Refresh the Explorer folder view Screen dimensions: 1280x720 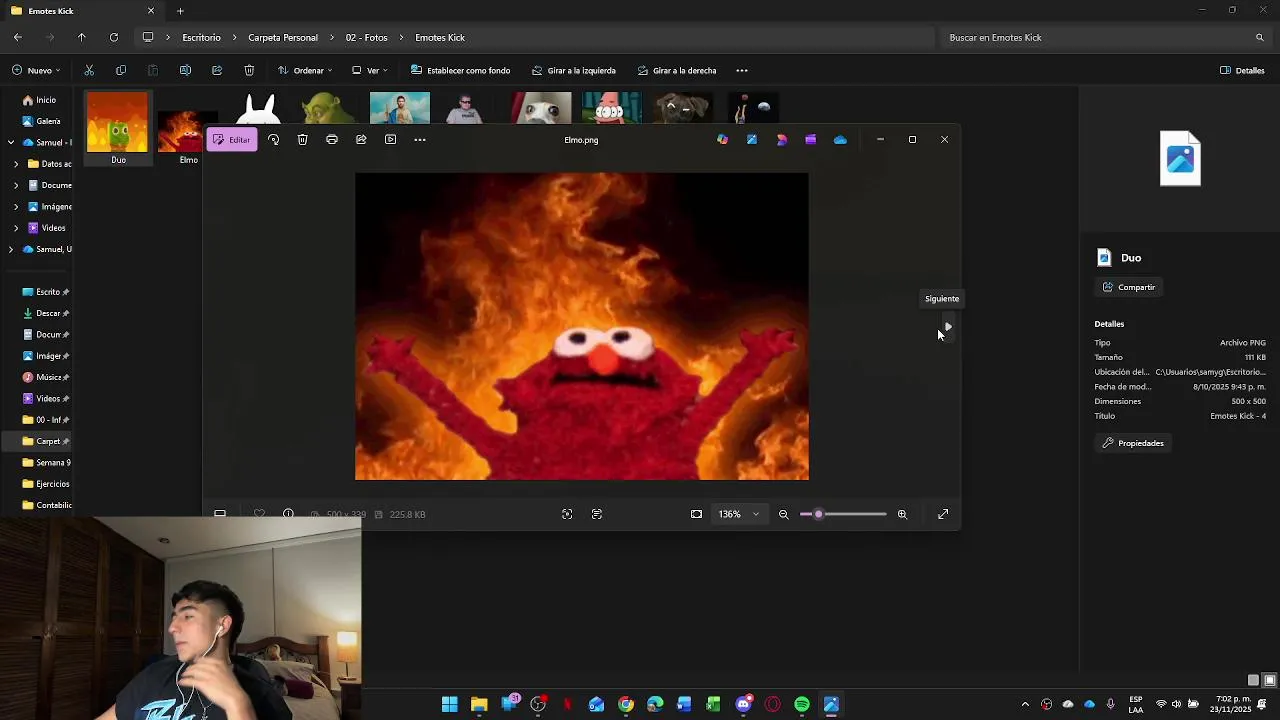coord(114,38)
